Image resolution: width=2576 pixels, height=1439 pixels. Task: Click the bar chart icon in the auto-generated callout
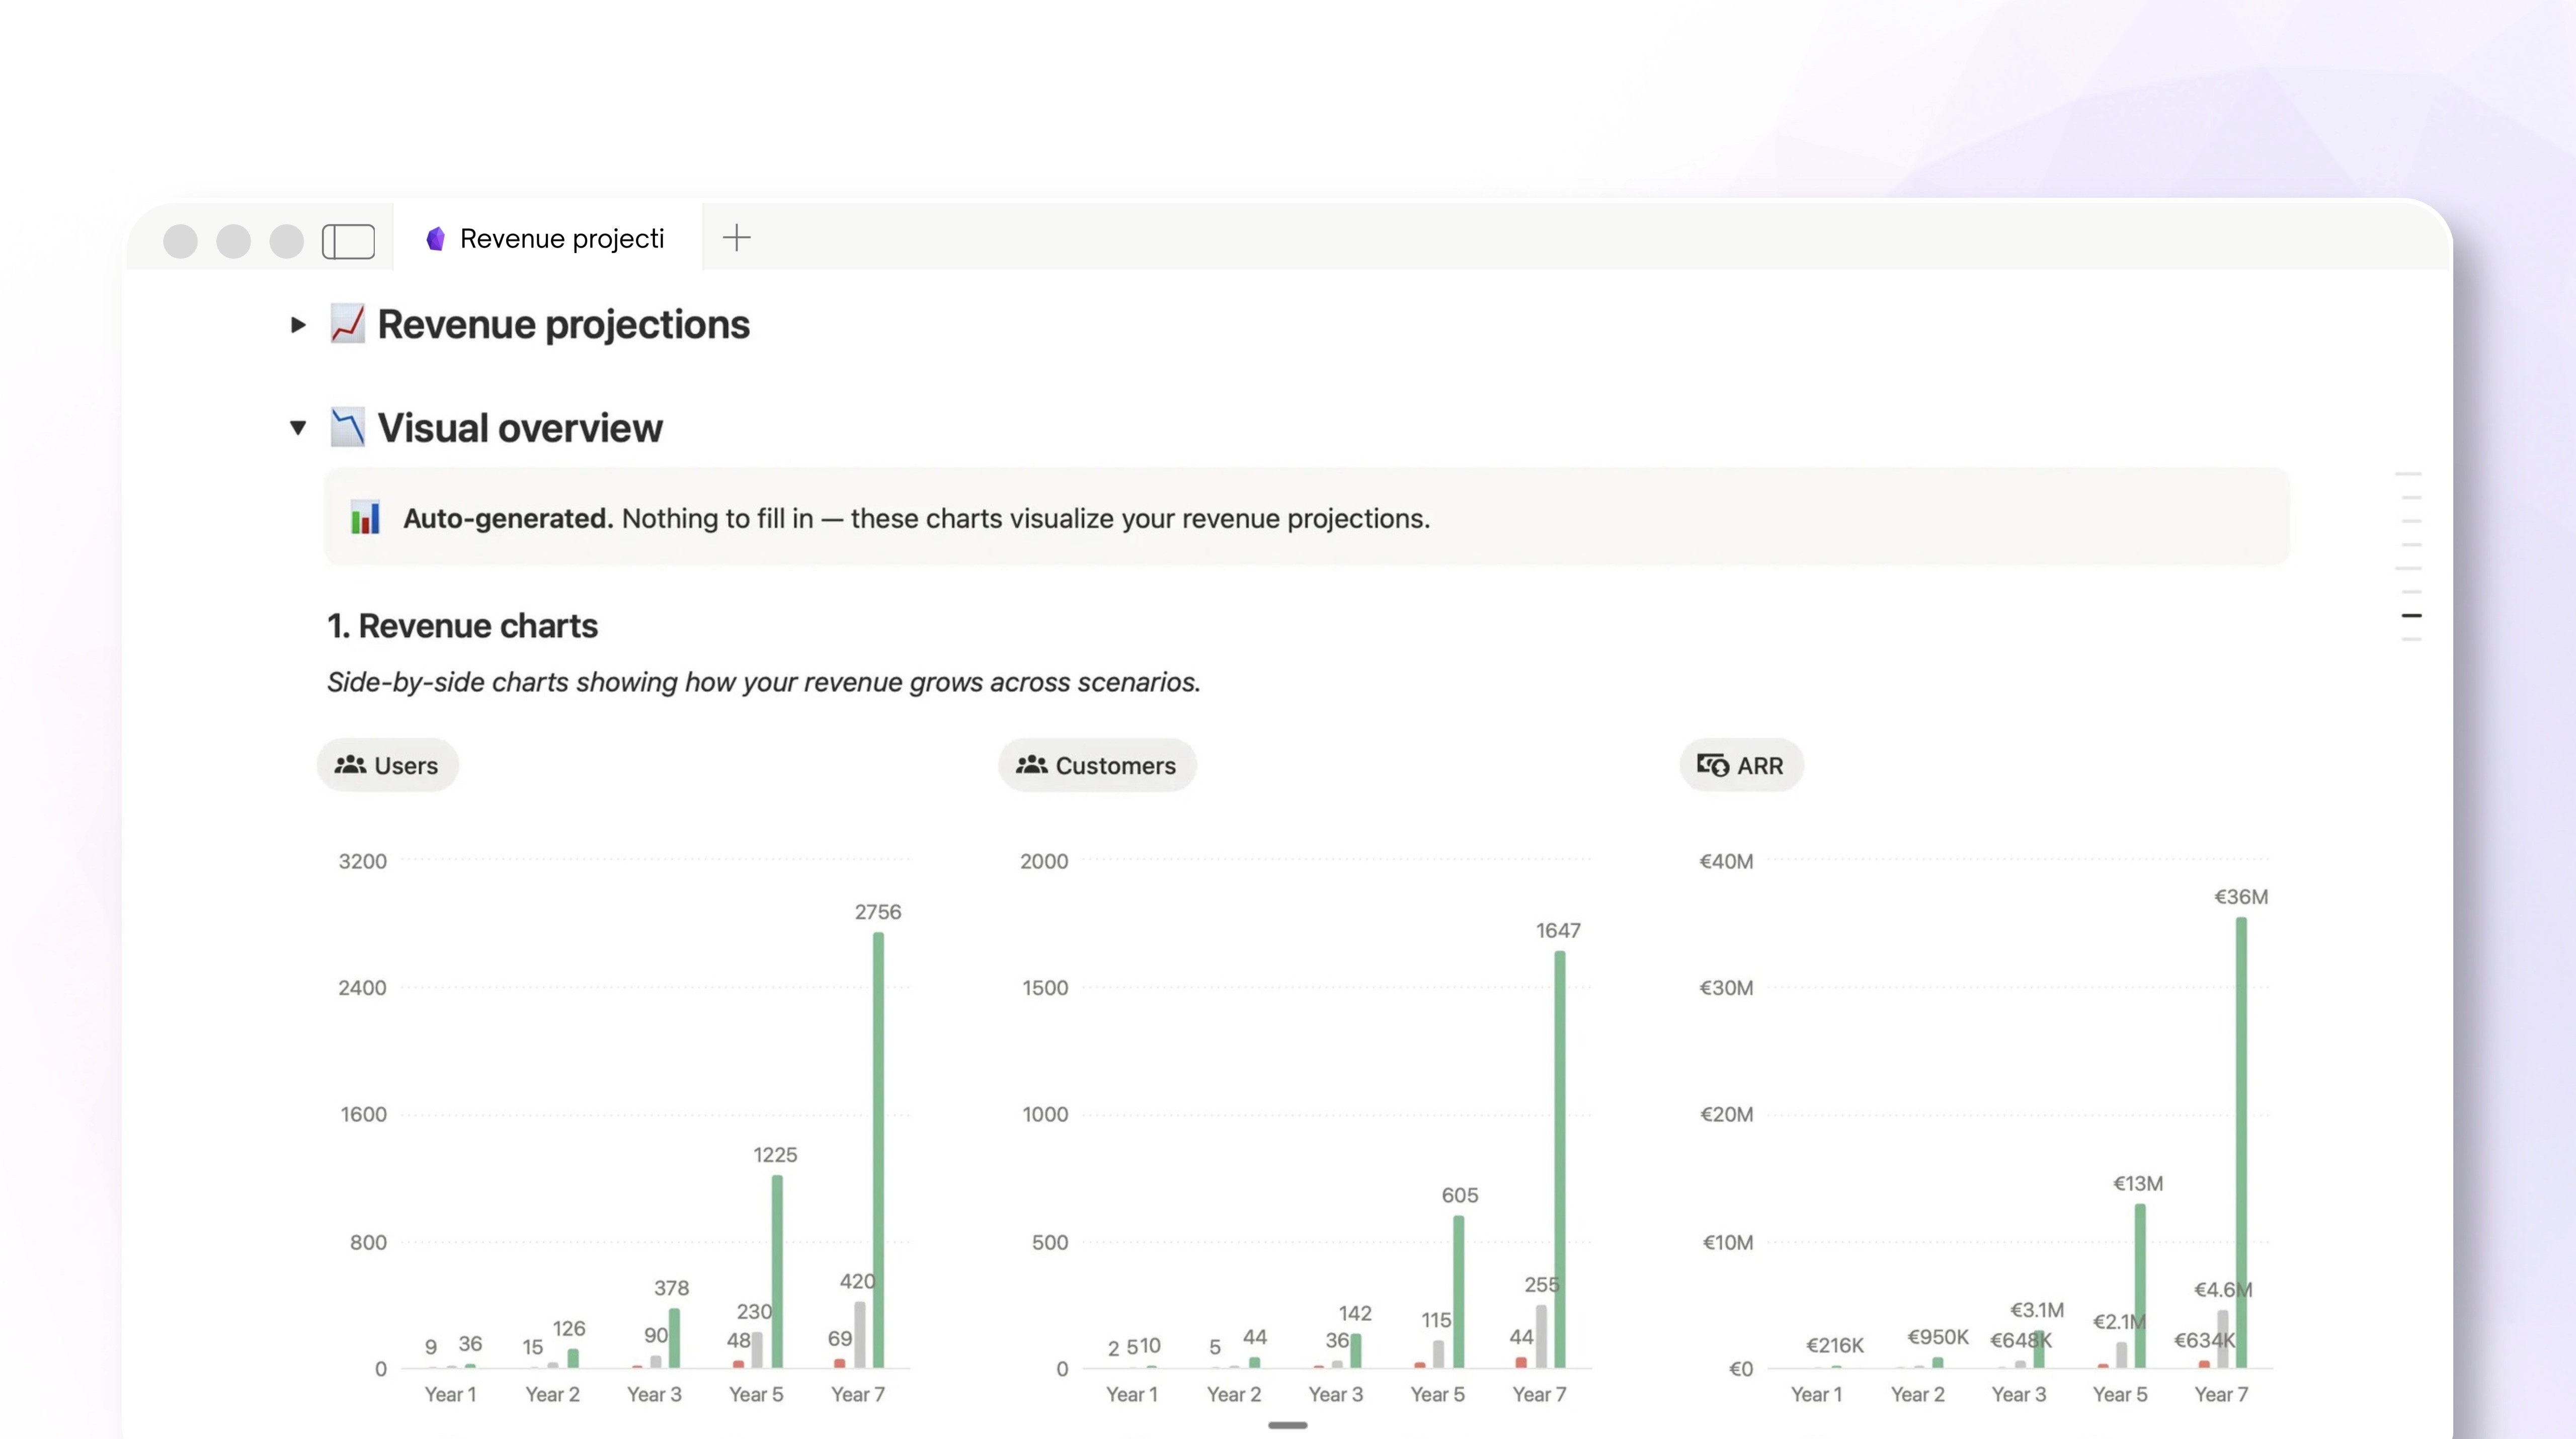[x=366, y=518]
